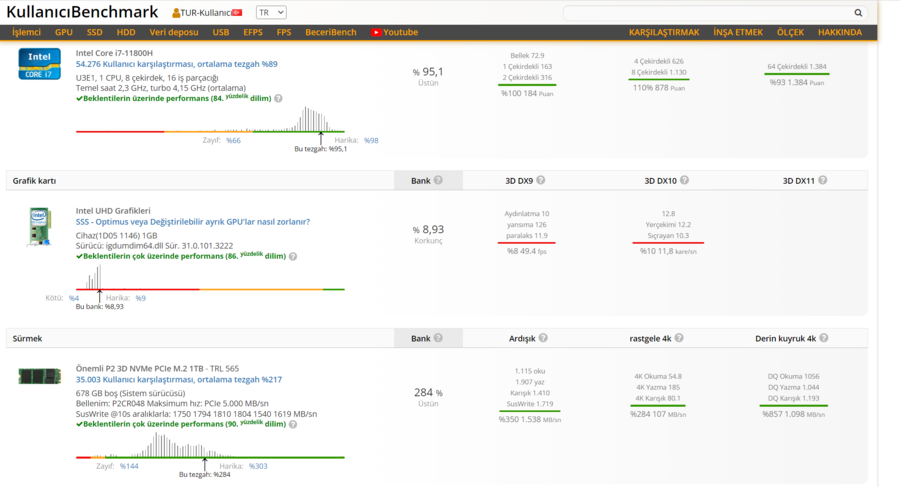Click the SSD Zayıf %144 link
Viewport: 900px width, 487px height.
tap(129, 466)
